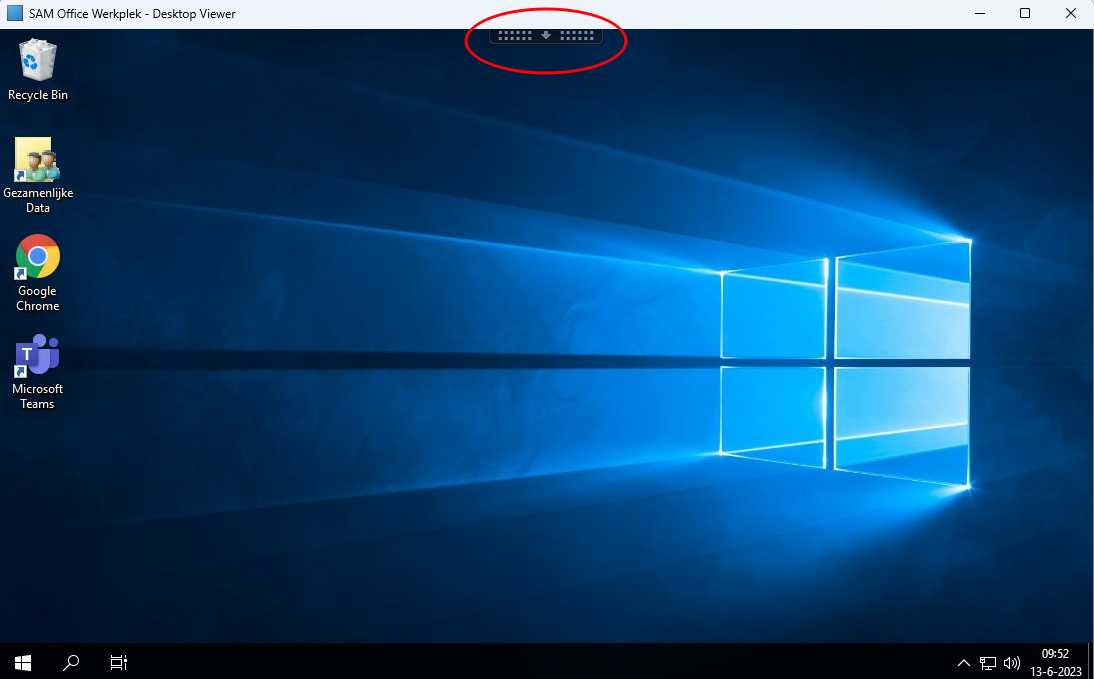This screenshot has height=679, width=1094.
Task: Select the Recycle Bin desktop icon
Action: point(38,61)
